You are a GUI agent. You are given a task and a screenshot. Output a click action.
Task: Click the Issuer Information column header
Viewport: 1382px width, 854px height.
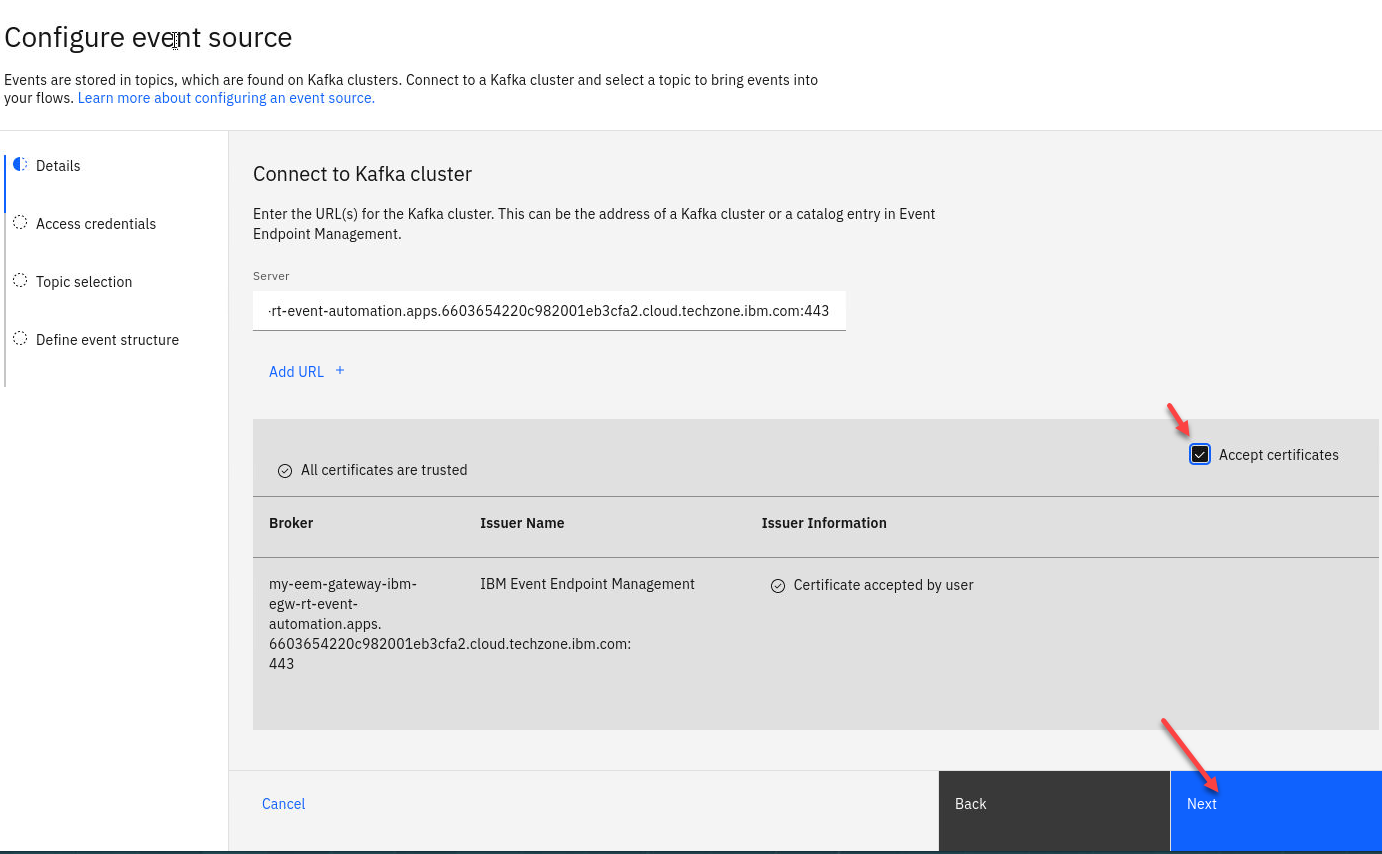coord(824,523)
